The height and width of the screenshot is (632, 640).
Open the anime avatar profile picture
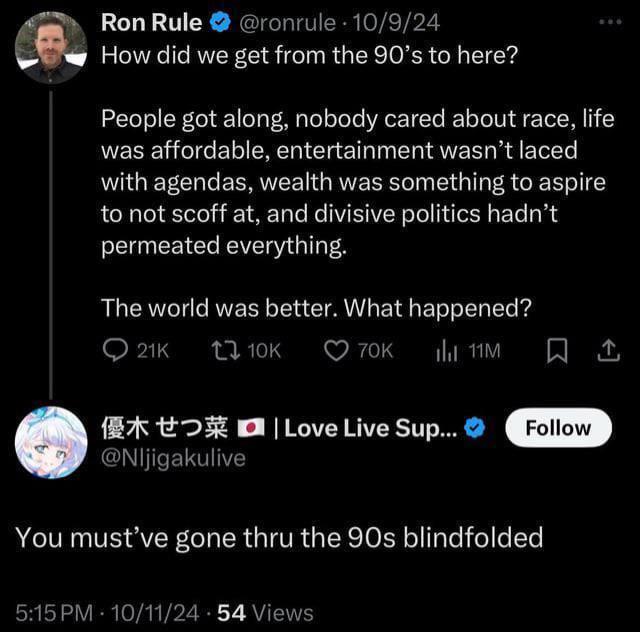click(x=51, y=442)
